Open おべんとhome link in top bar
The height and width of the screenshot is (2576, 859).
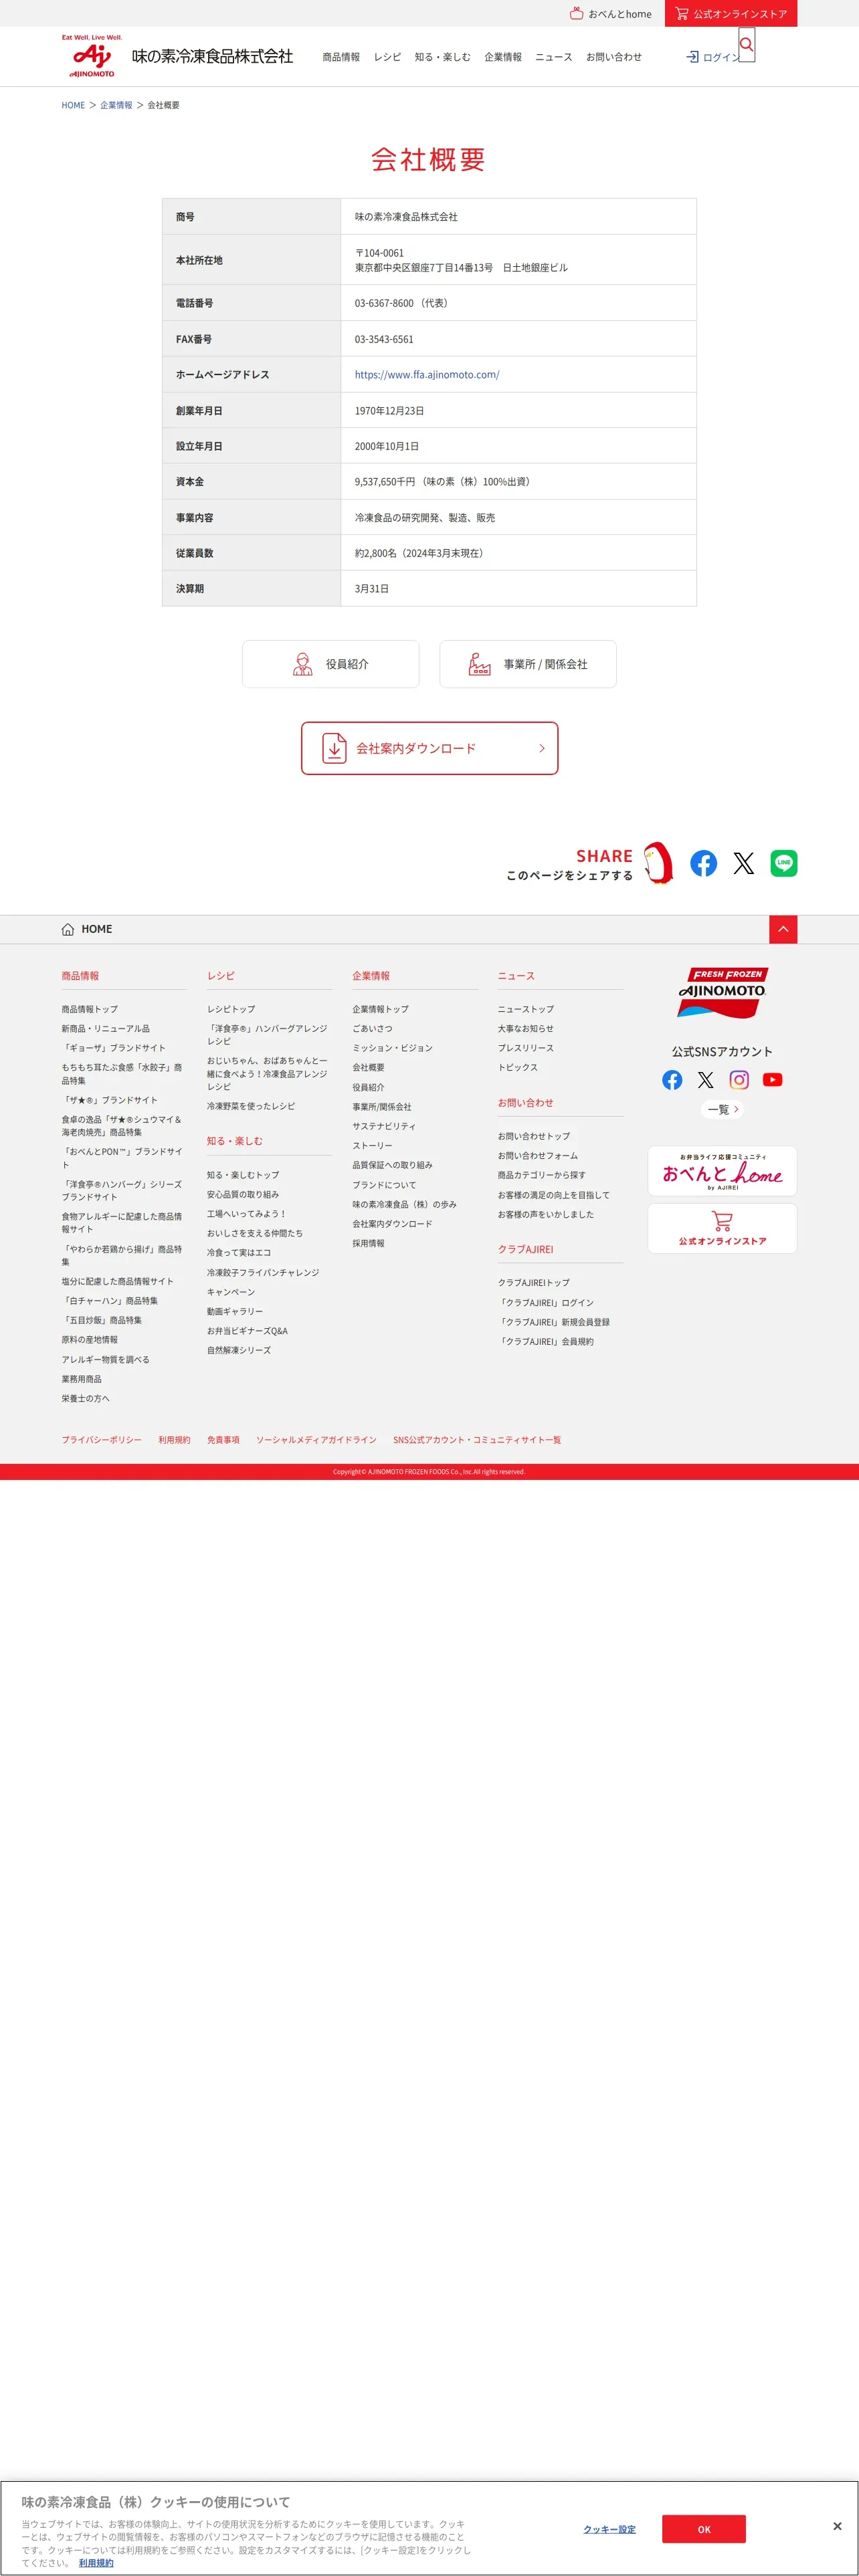tap(611, 14)
